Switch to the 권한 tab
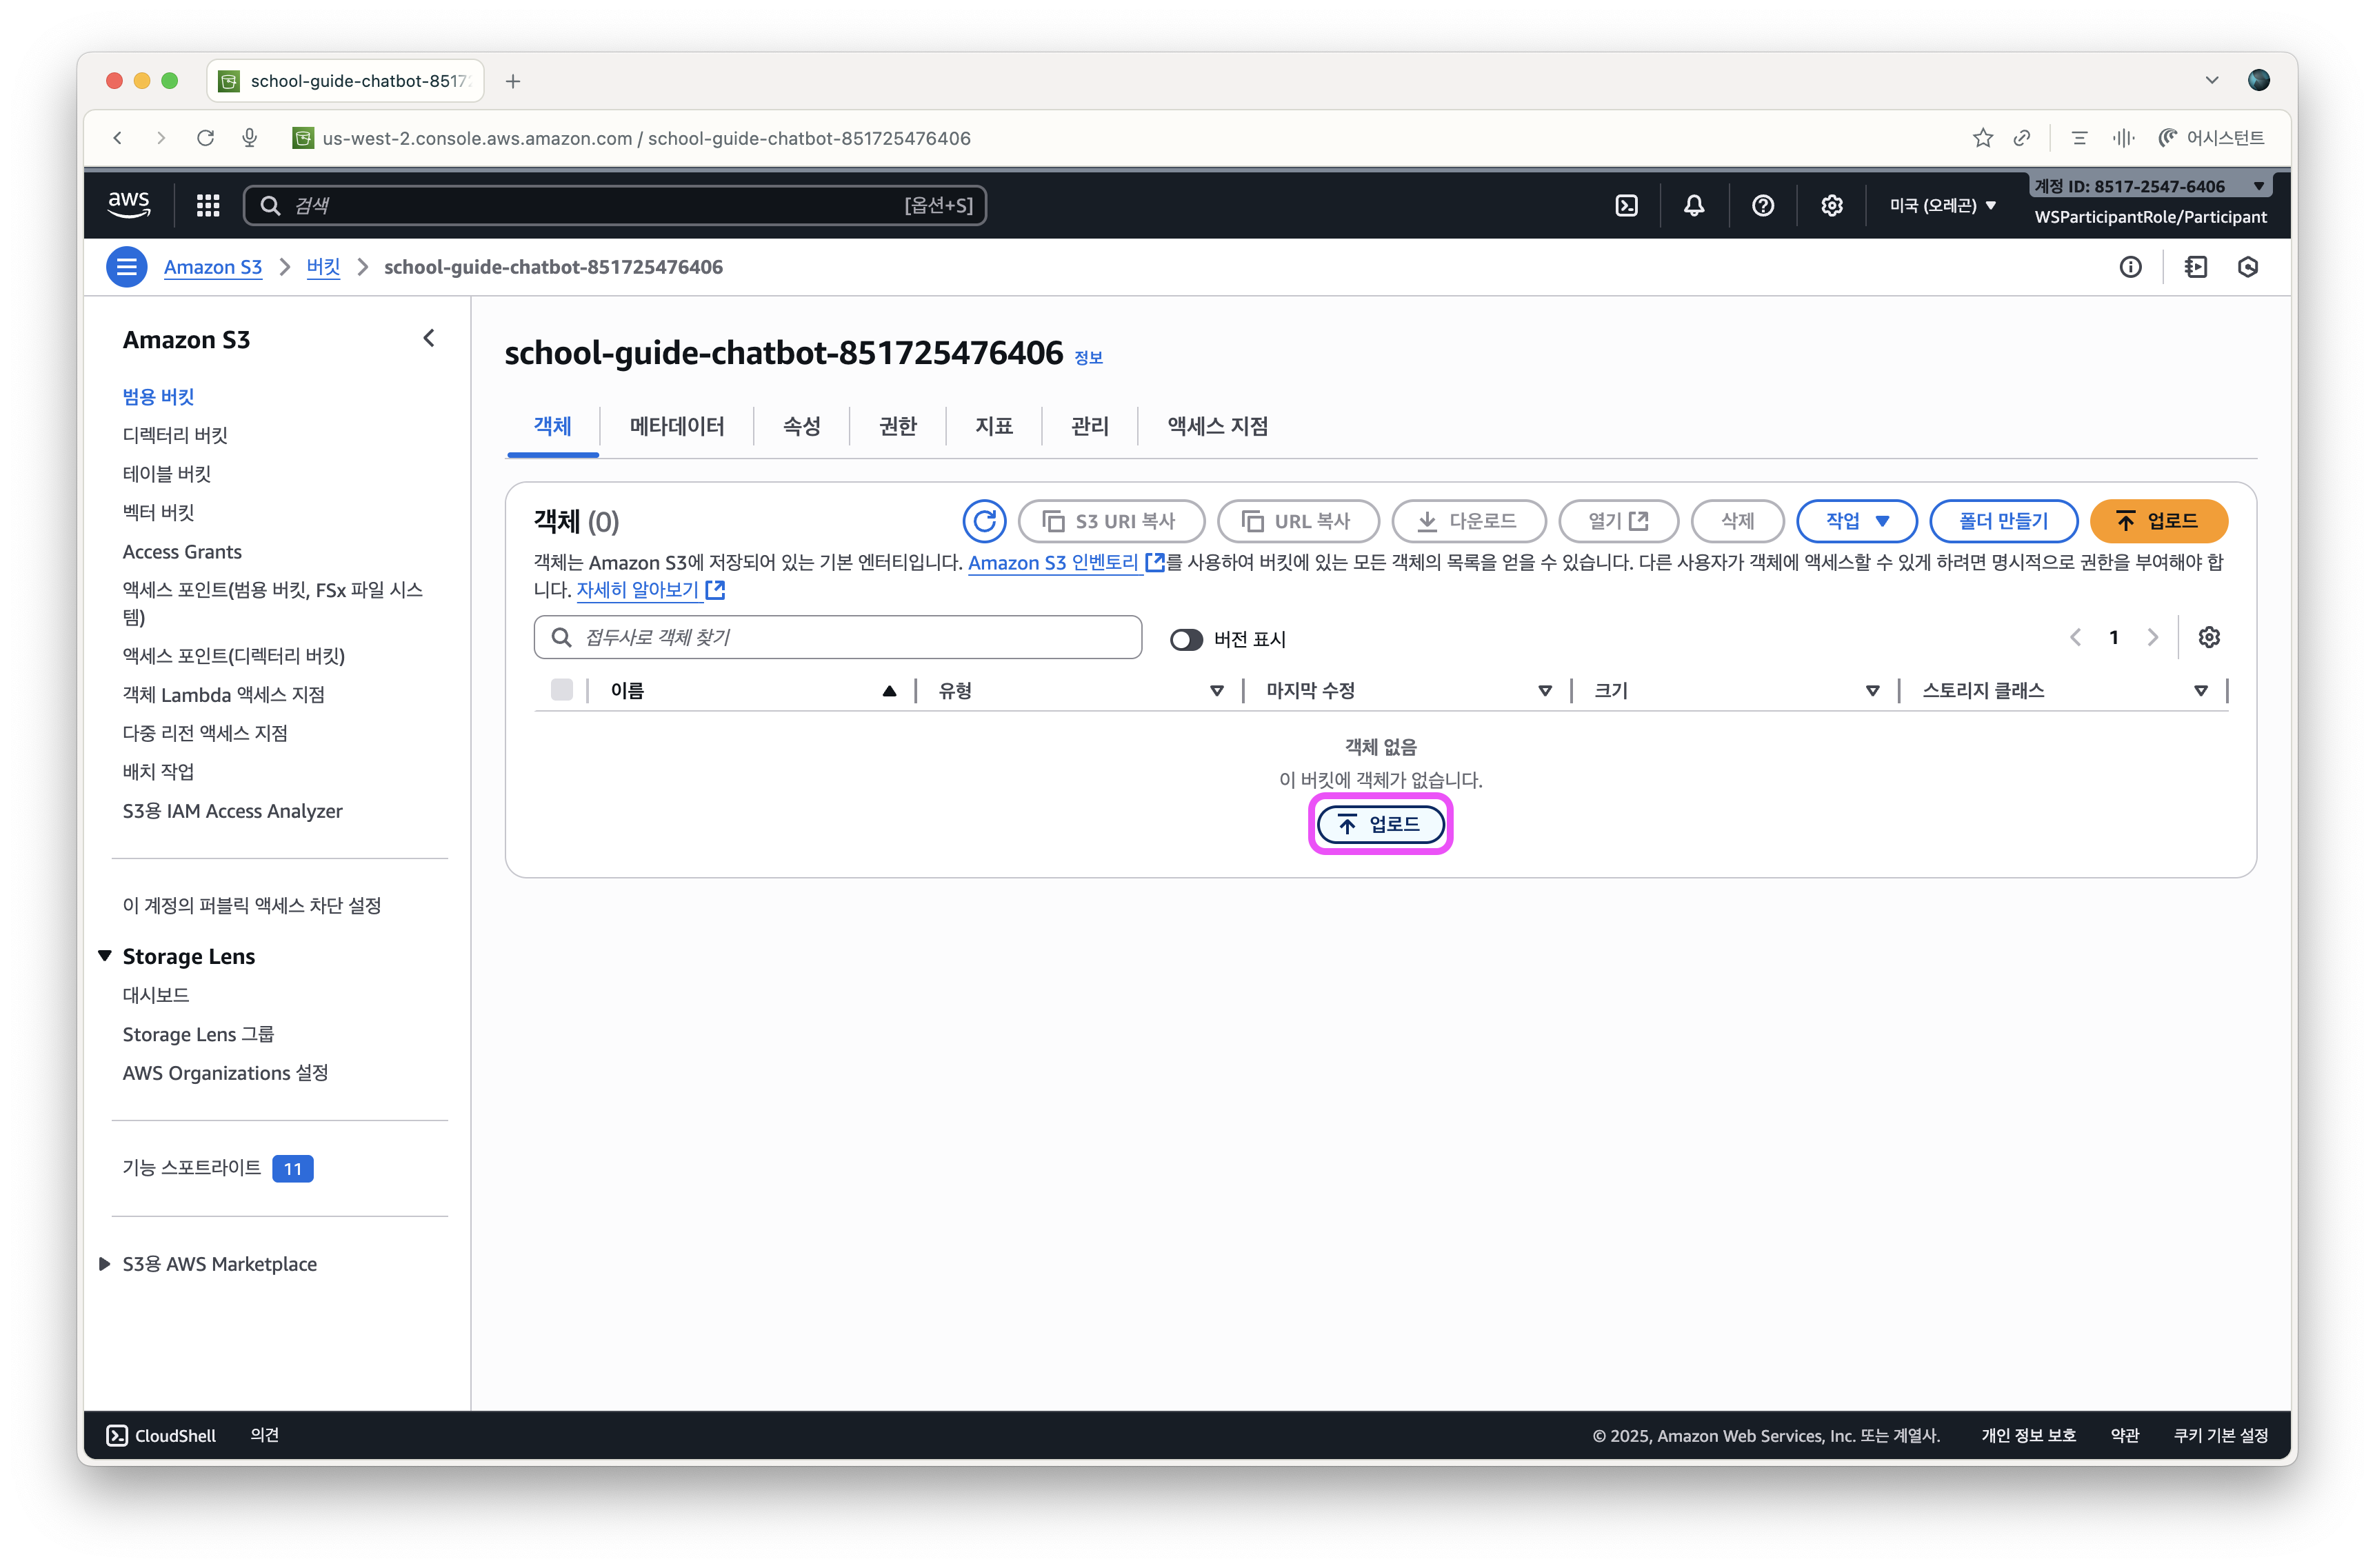The image size is (2375, 1568). [x=898, y=426]
